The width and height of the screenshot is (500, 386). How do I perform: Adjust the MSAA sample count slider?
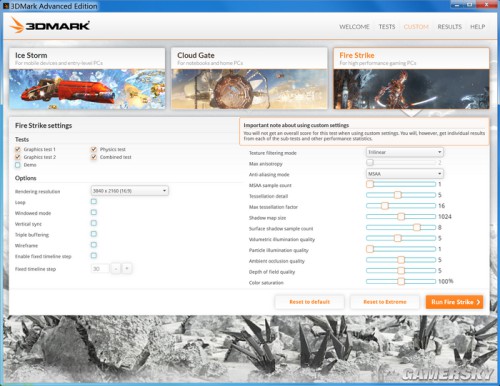[x=401, y=184]
